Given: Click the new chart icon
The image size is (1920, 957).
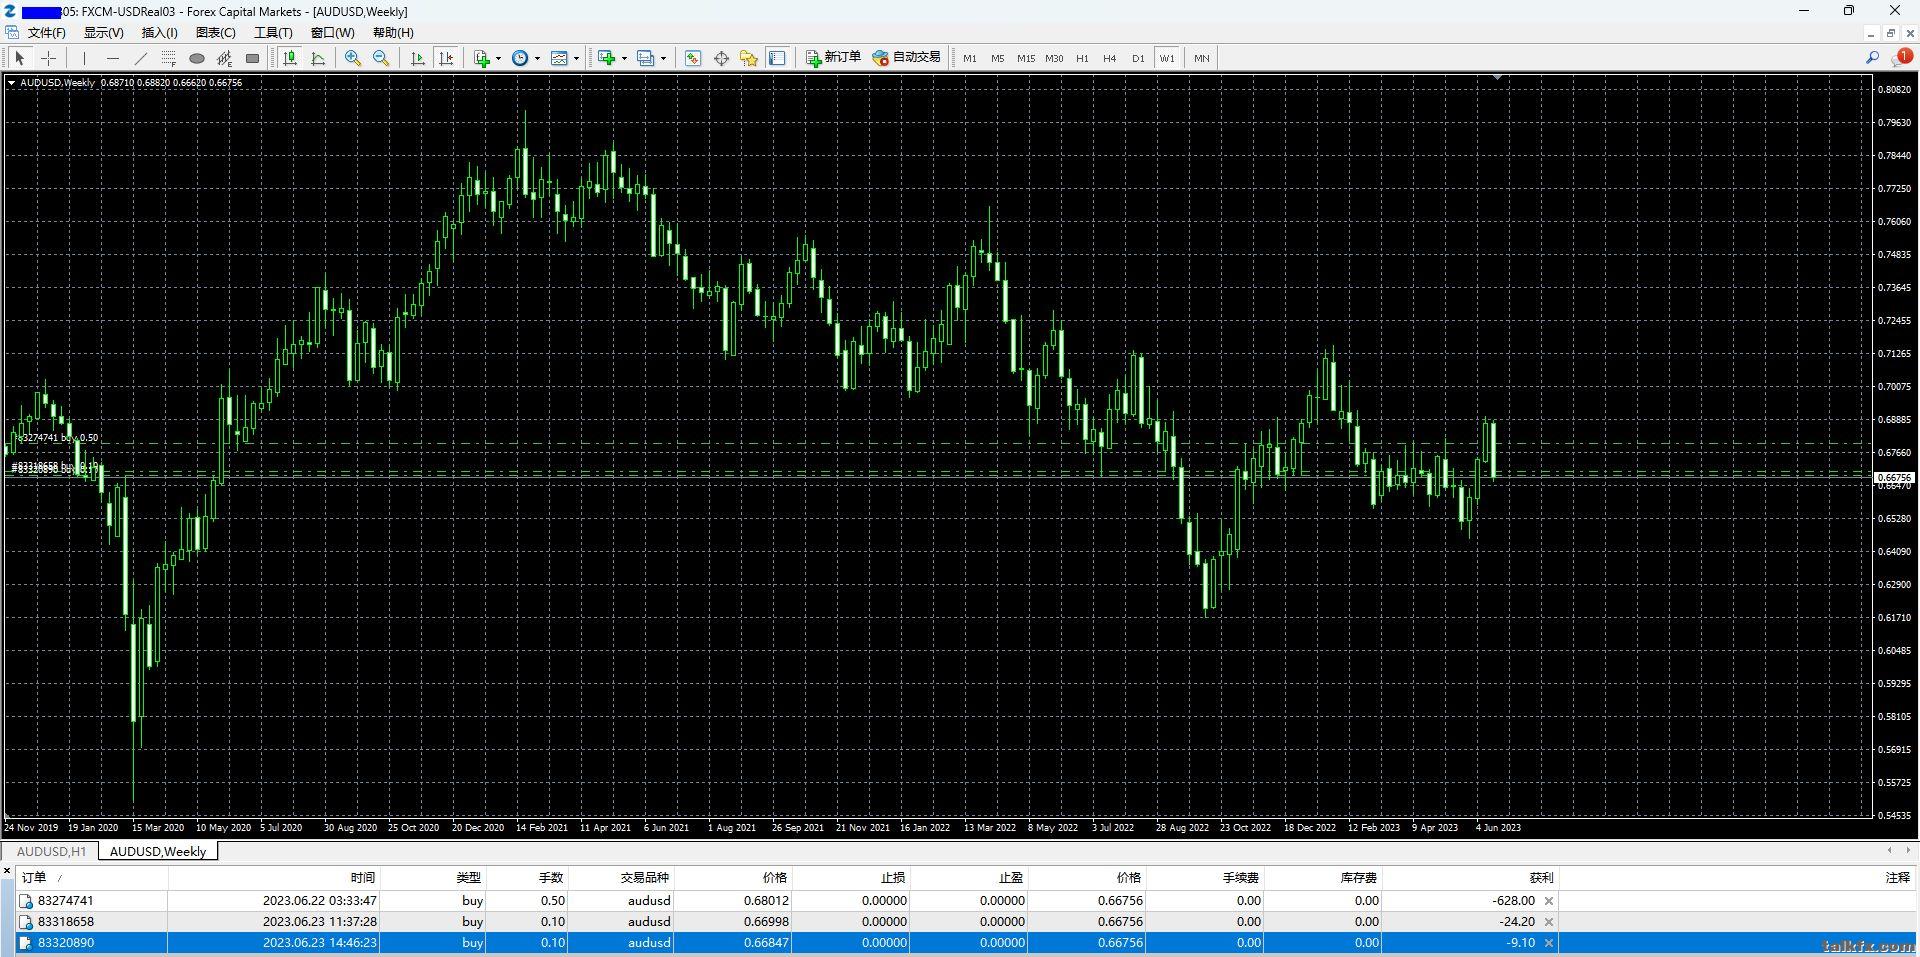Looking at the screenshot, I should tap(606, 58).
